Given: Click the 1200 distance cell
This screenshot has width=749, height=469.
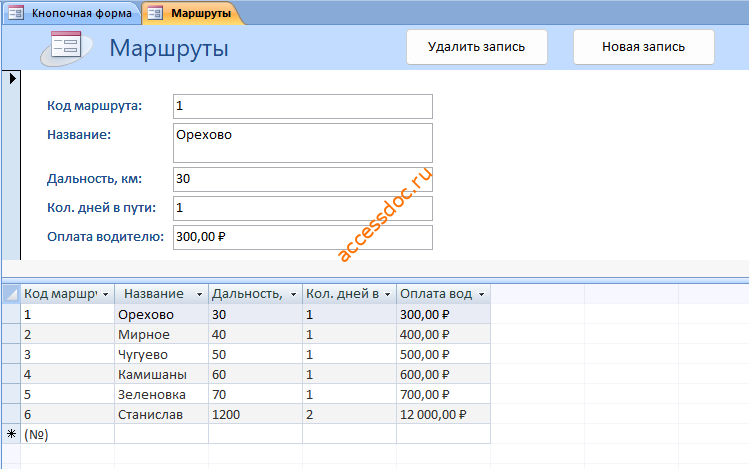Looking at the screenshot, I should click(x=255, y=414).
